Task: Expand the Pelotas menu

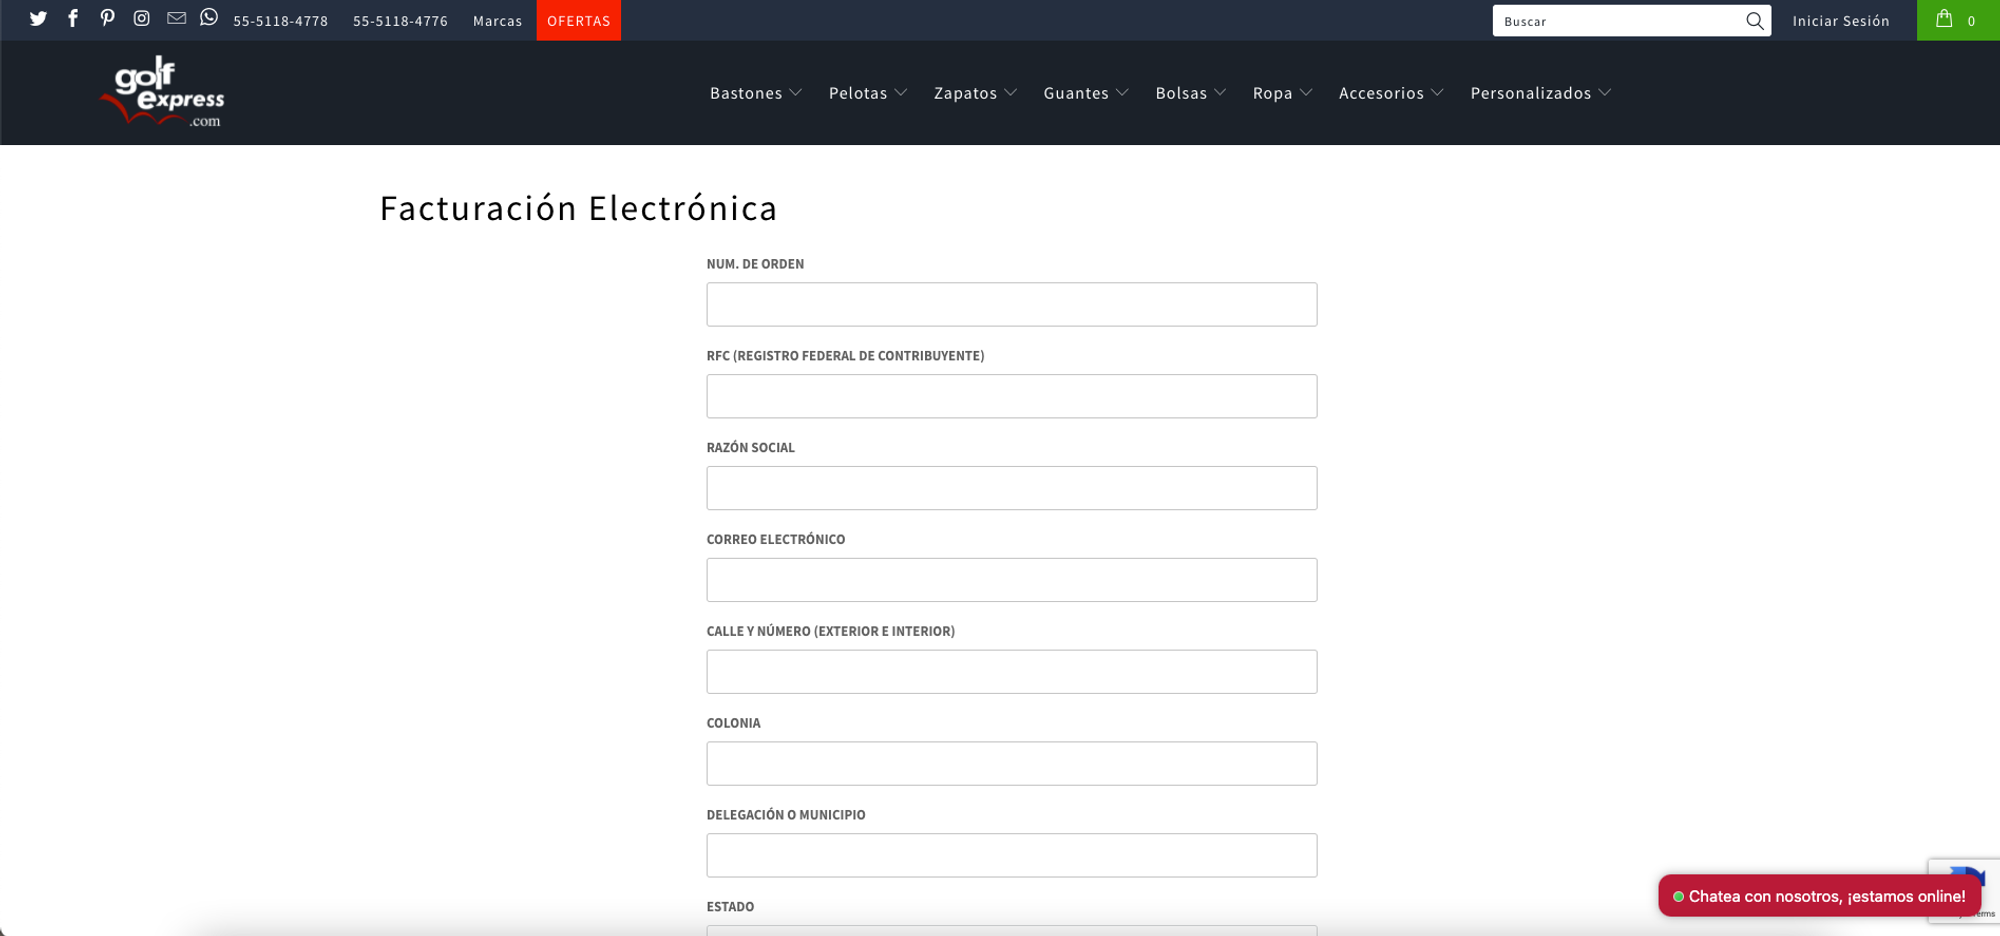Action: [868, 93]
